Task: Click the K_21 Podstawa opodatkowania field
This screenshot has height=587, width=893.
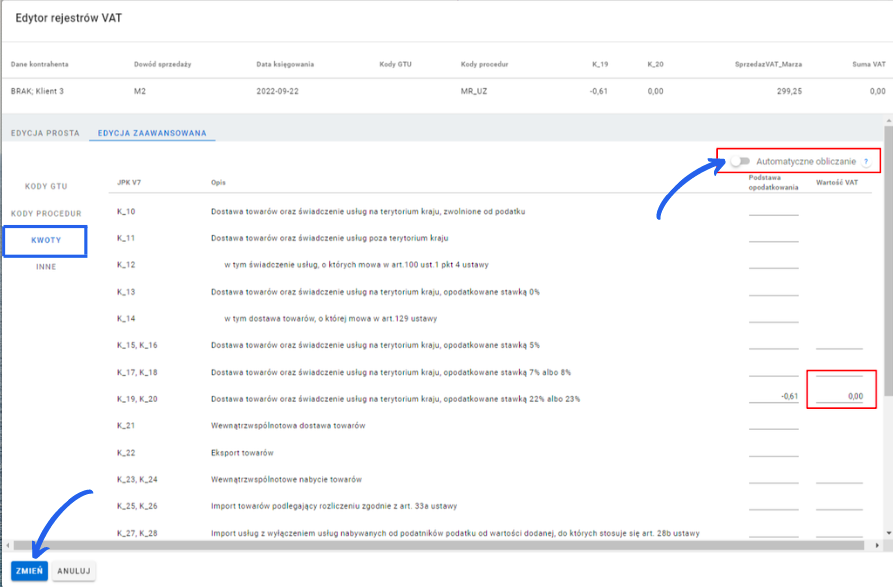Action: [x=773, y=424]
